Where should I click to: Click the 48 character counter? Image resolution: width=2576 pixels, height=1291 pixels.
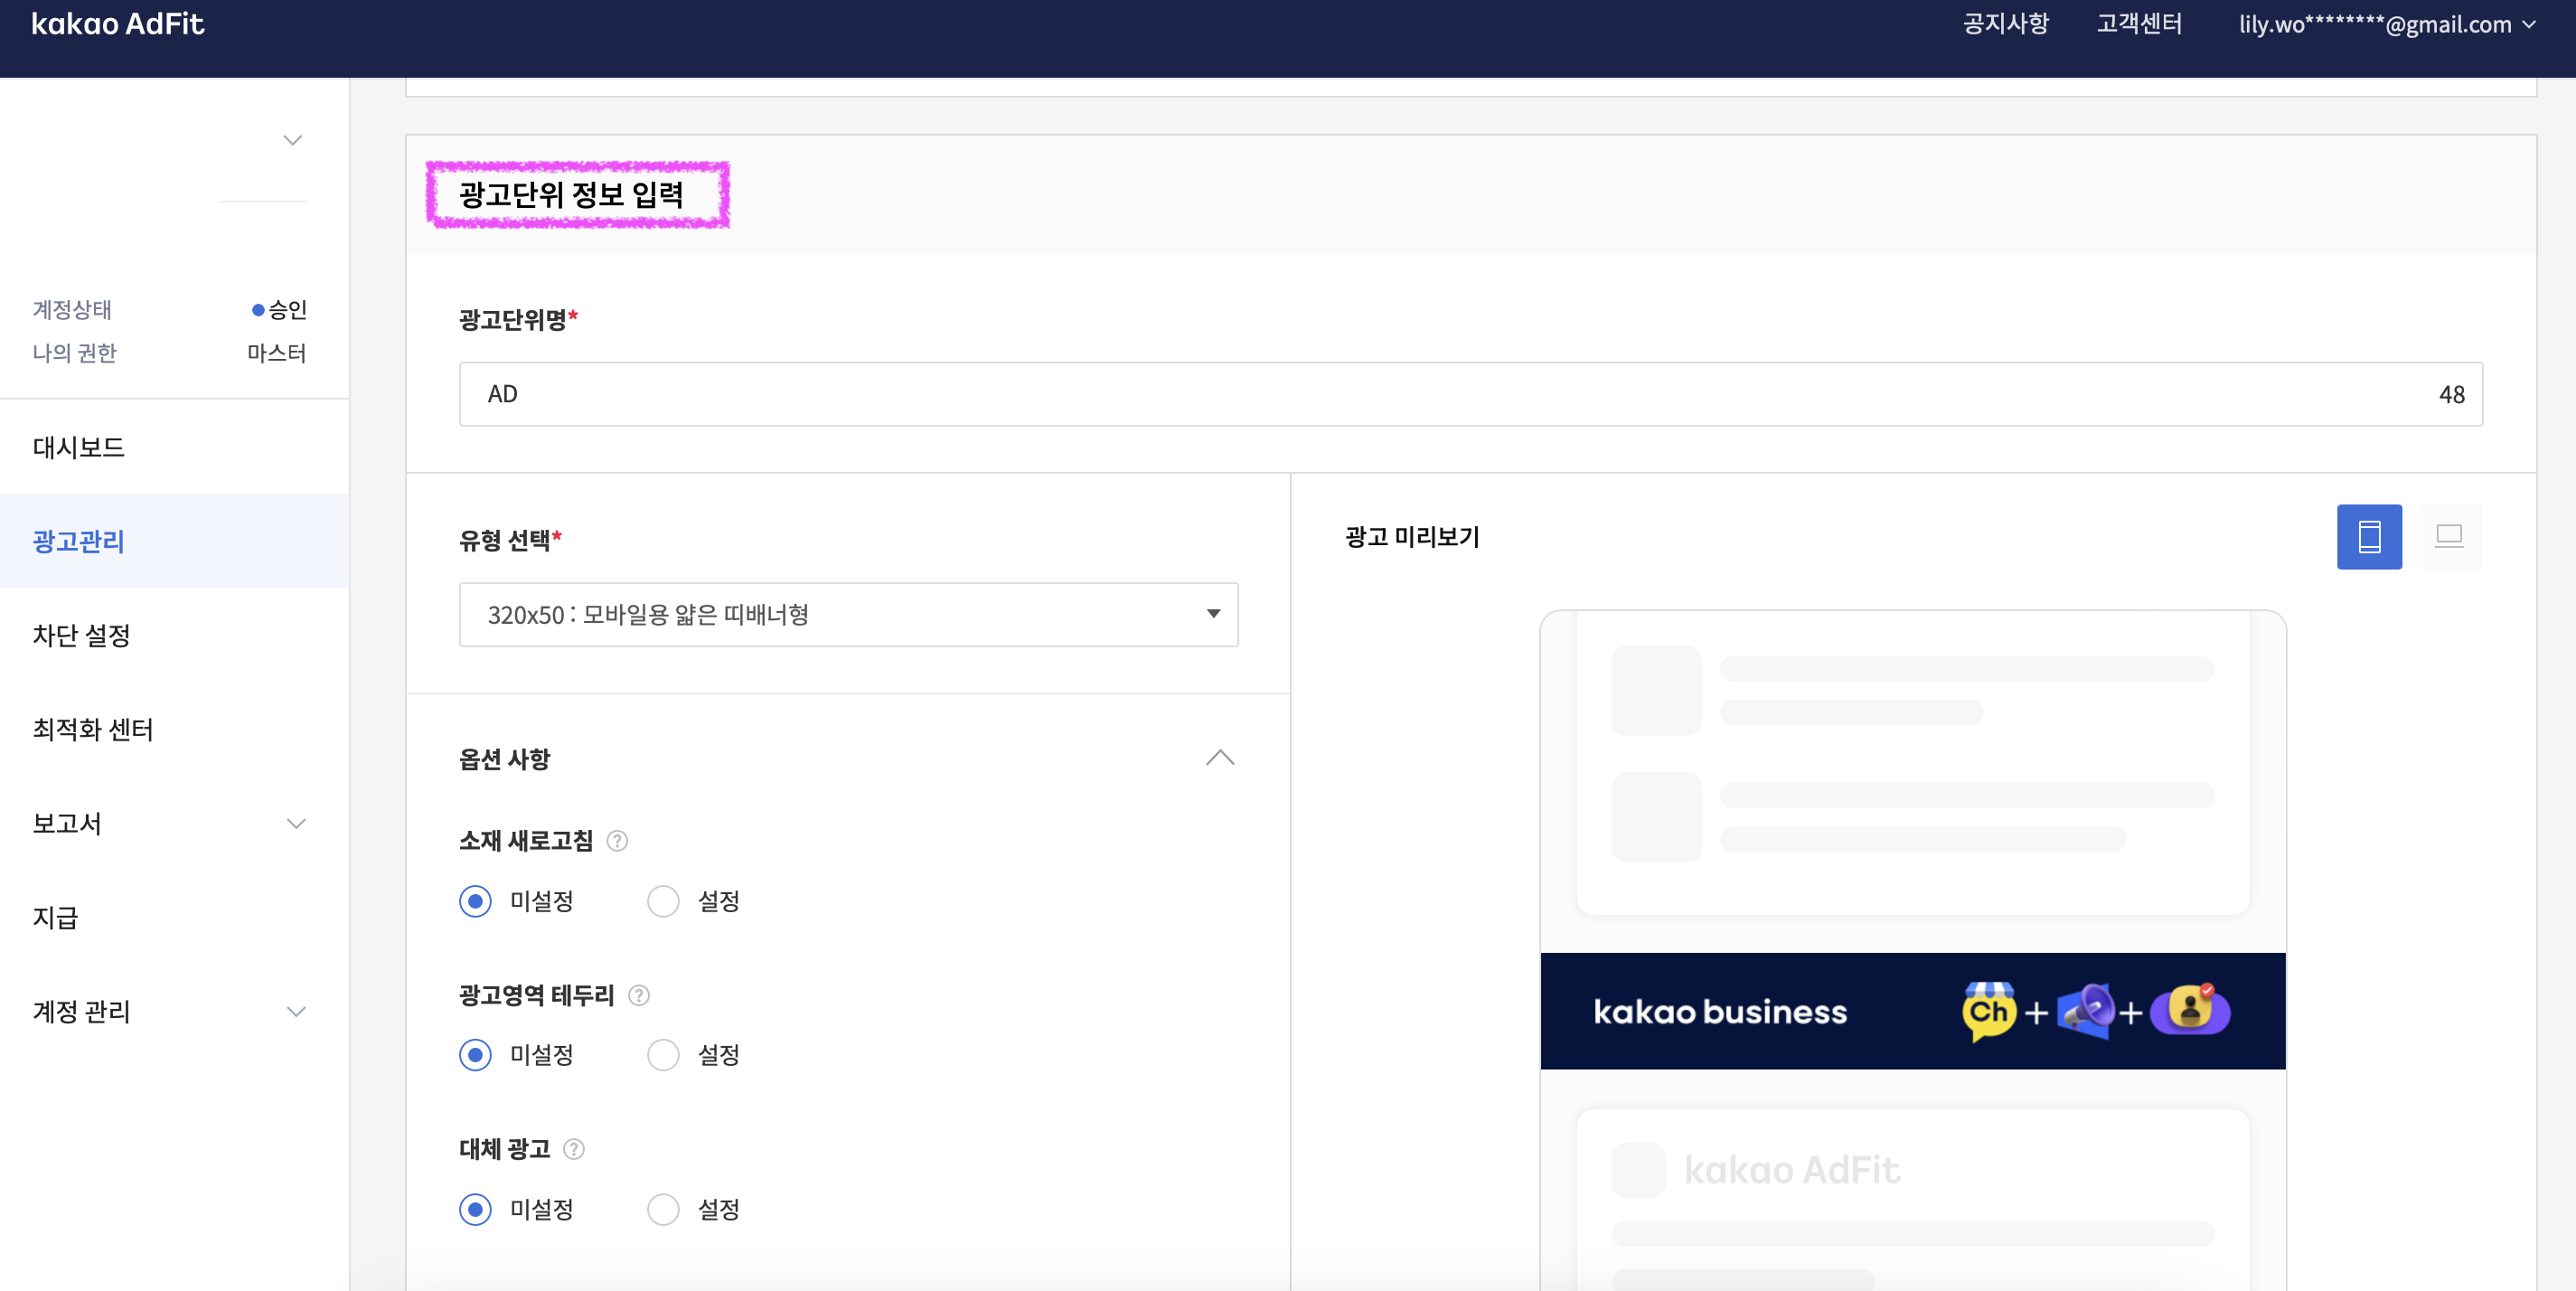tap(2451, 395)
